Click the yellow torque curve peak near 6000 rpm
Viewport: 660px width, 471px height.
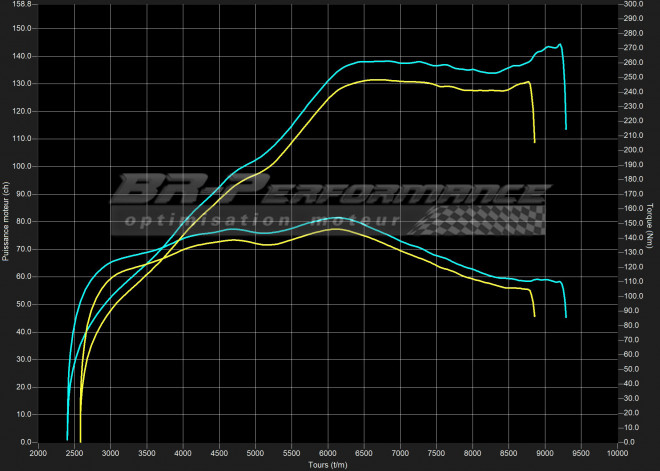click(335, 229)
